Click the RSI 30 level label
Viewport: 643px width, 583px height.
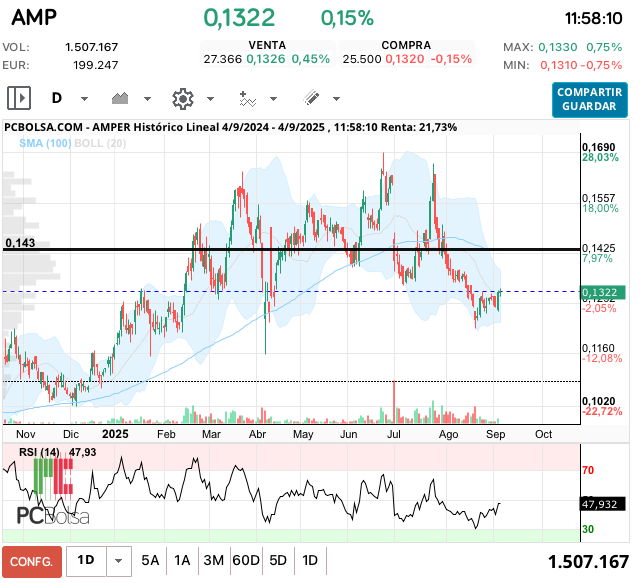(588, 529)
